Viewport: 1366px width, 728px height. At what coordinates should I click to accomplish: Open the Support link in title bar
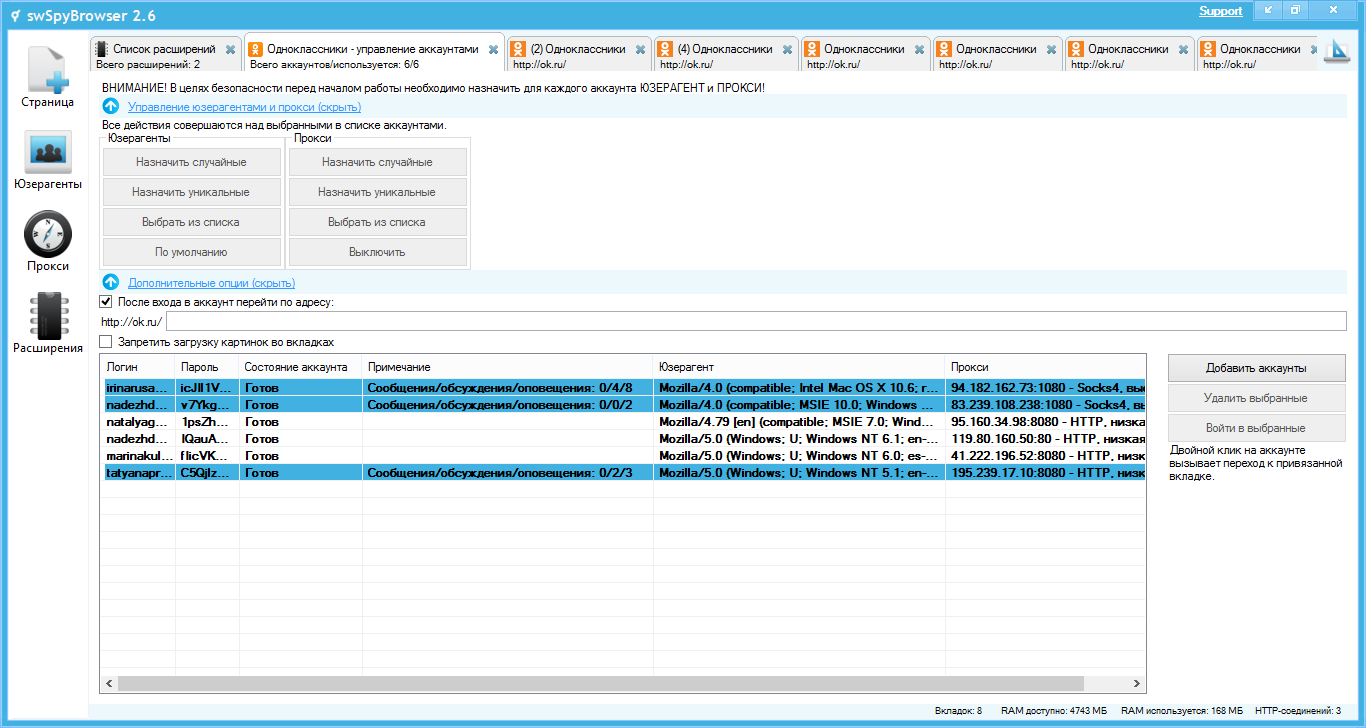[x=1220, y=11]
